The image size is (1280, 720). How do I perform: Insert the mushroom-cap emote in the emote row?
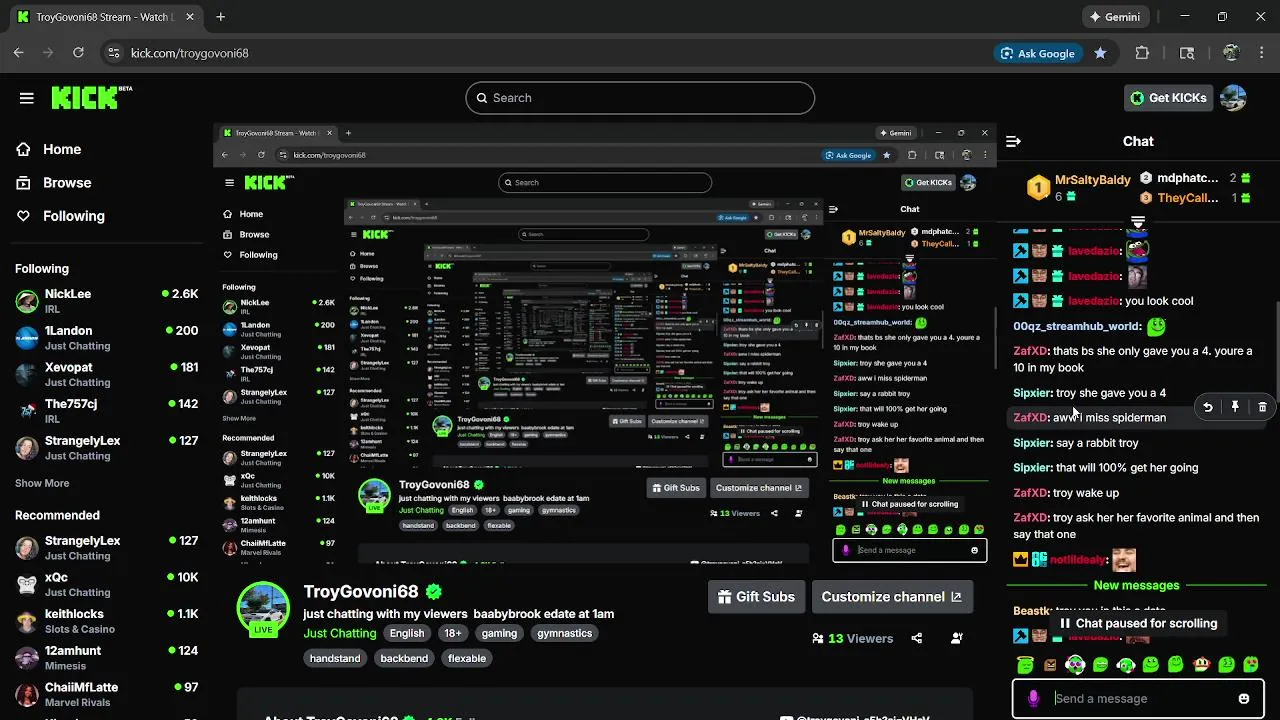click(x=1201, y=664)
